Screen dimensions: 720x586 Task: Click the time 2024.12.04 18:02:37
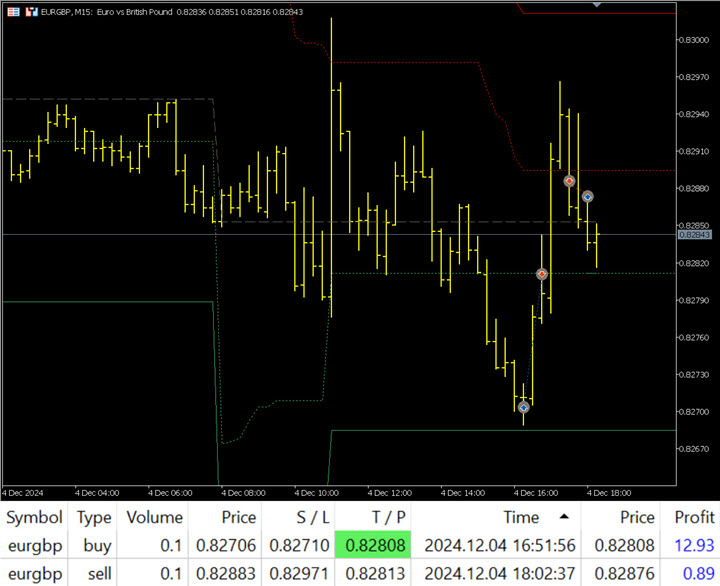pyautogui.click(x=500, y=573)
